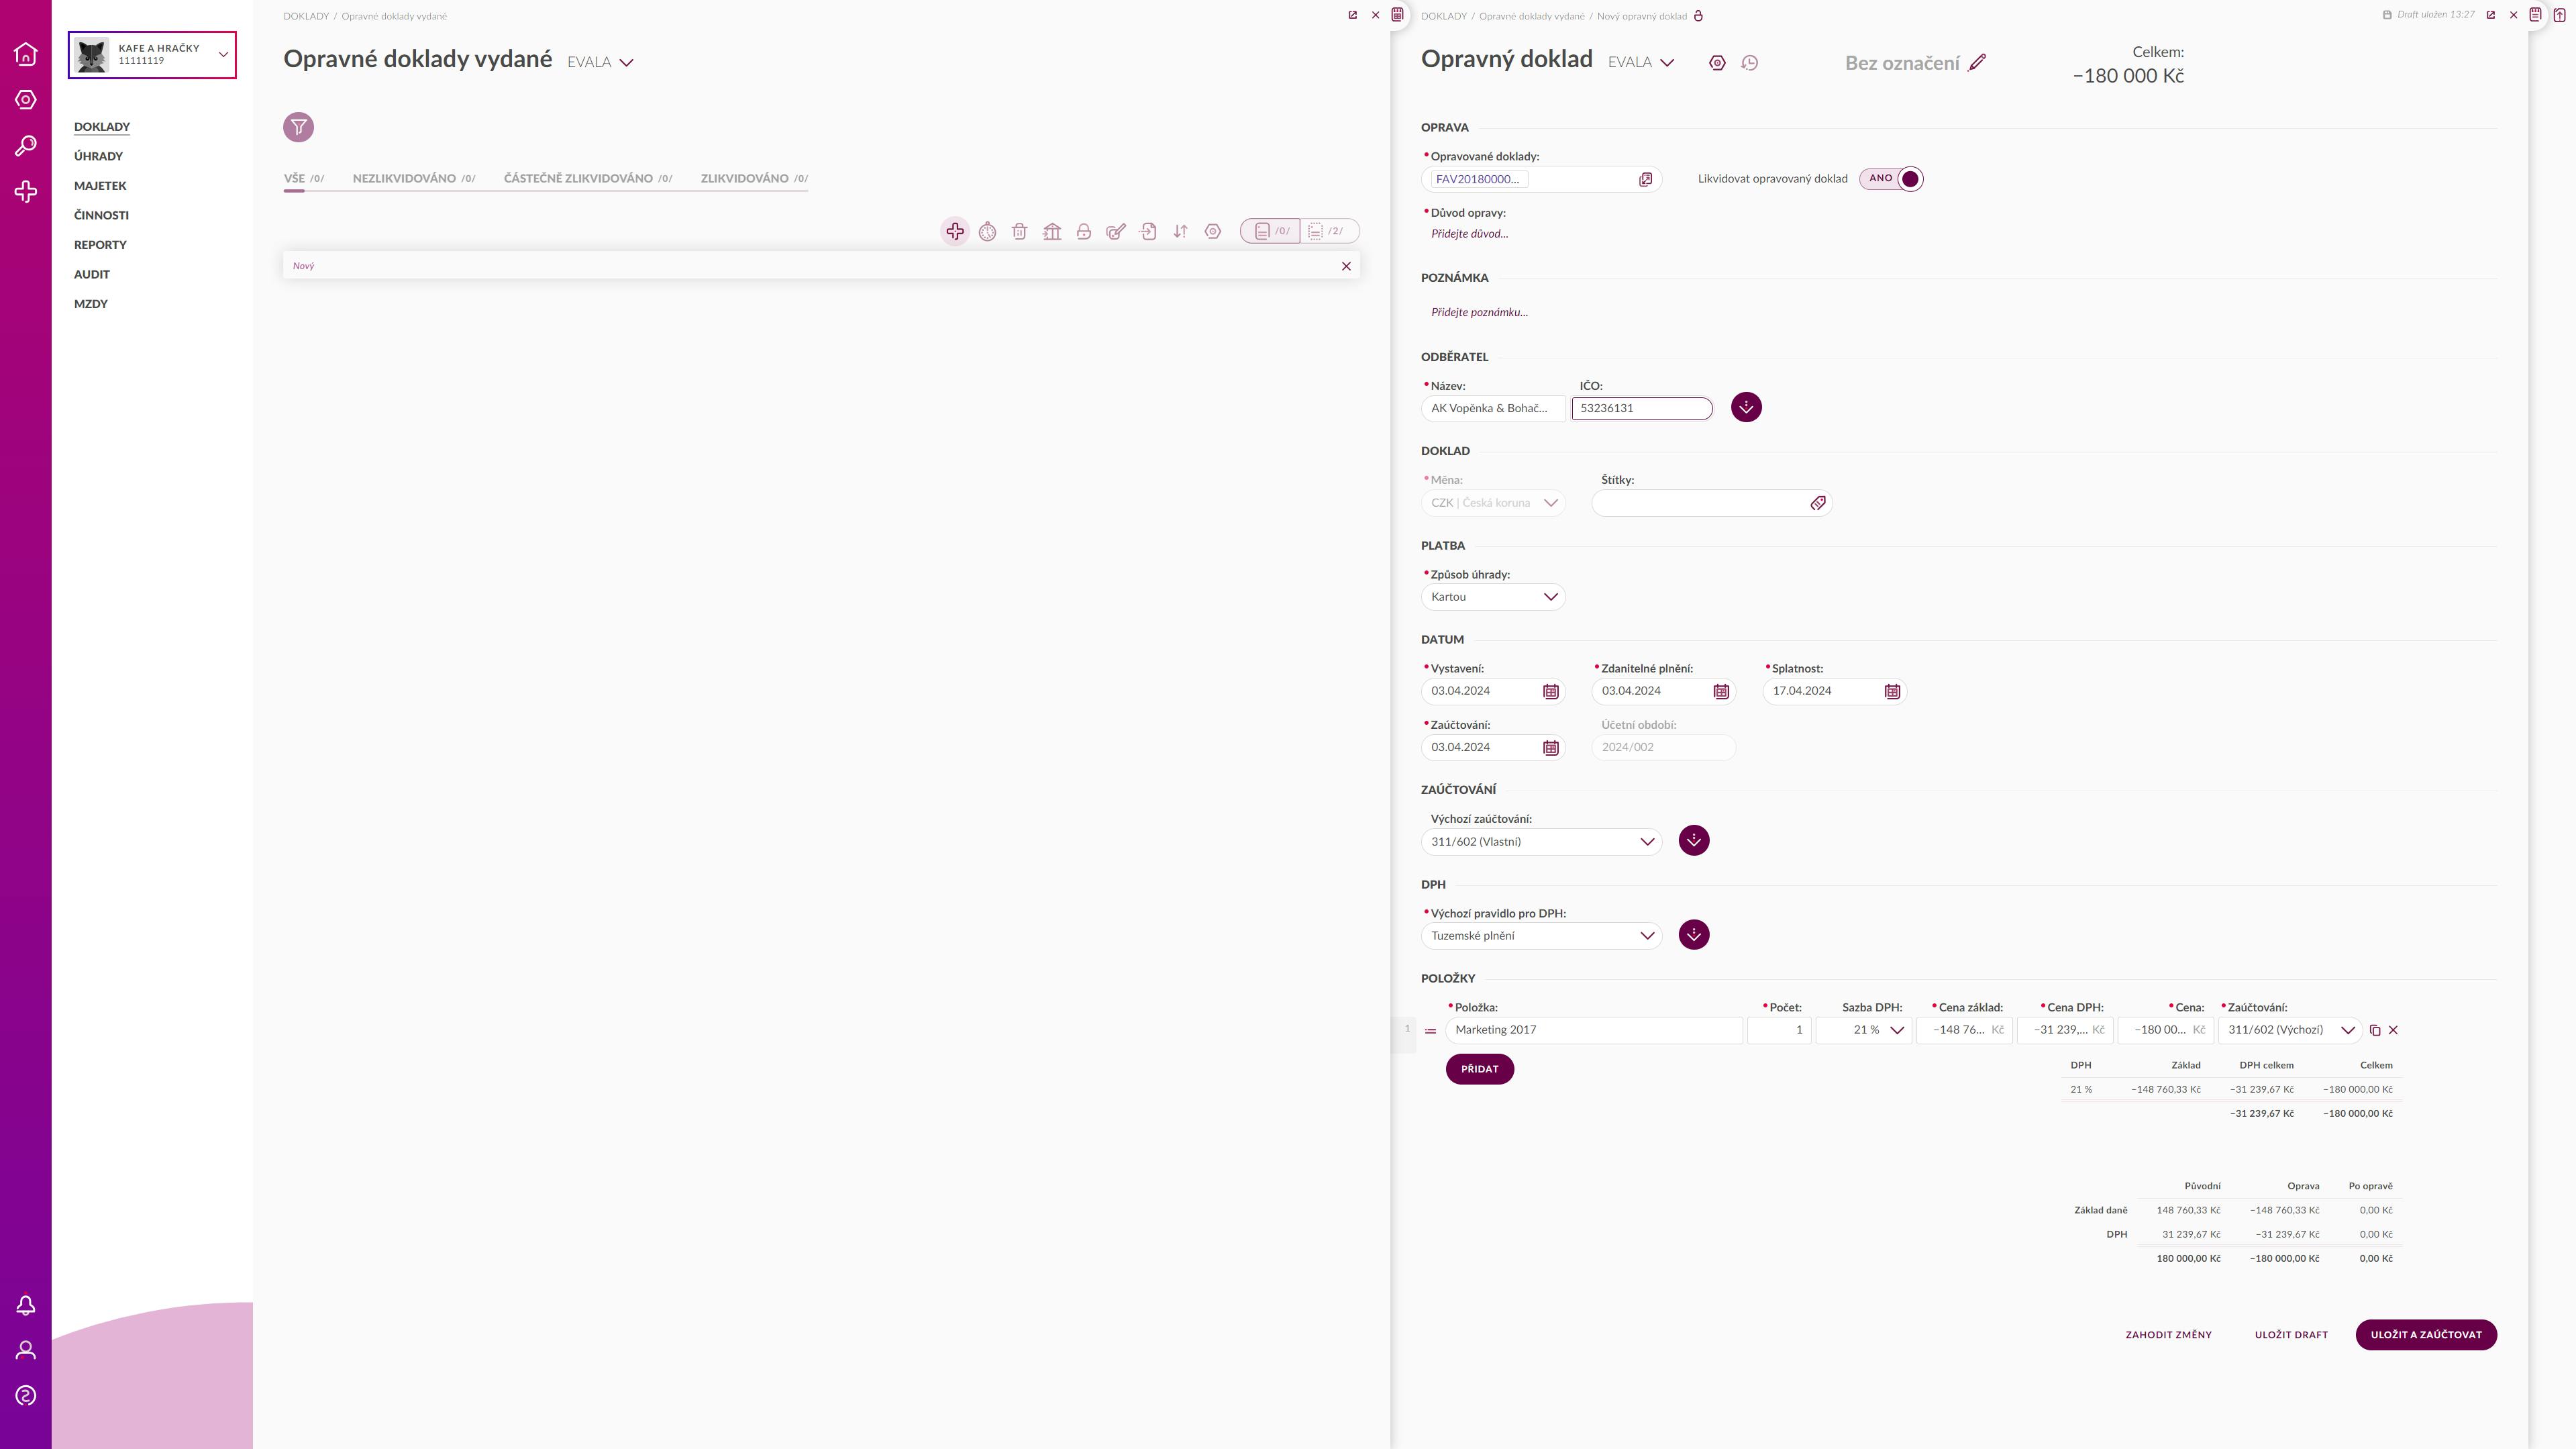Open the calendar icon for Splatnost date
Screen dimensions: 2576x1449
[1892, 692]
